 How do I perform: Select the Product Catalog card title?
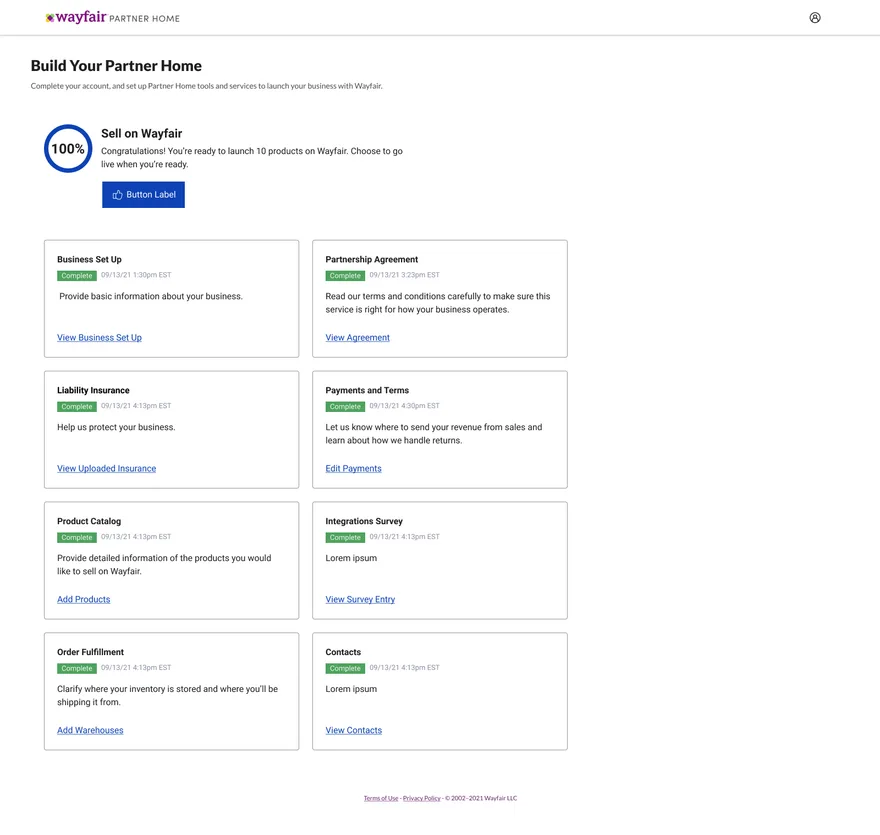(89, 521)
